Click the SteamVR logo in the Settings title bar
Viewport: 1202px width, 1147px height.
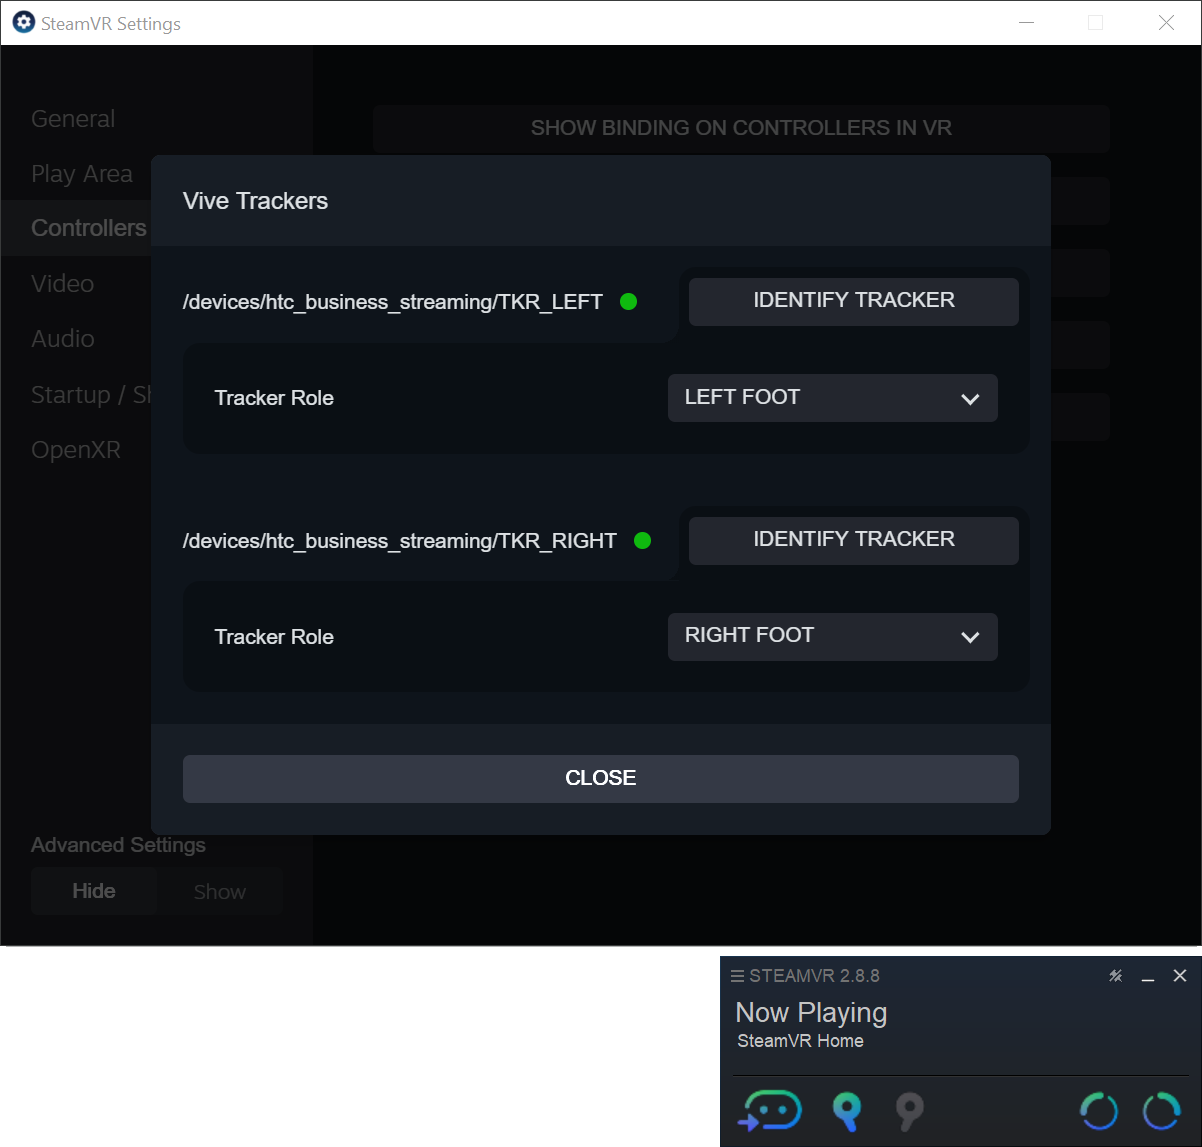tap(22, 22)
